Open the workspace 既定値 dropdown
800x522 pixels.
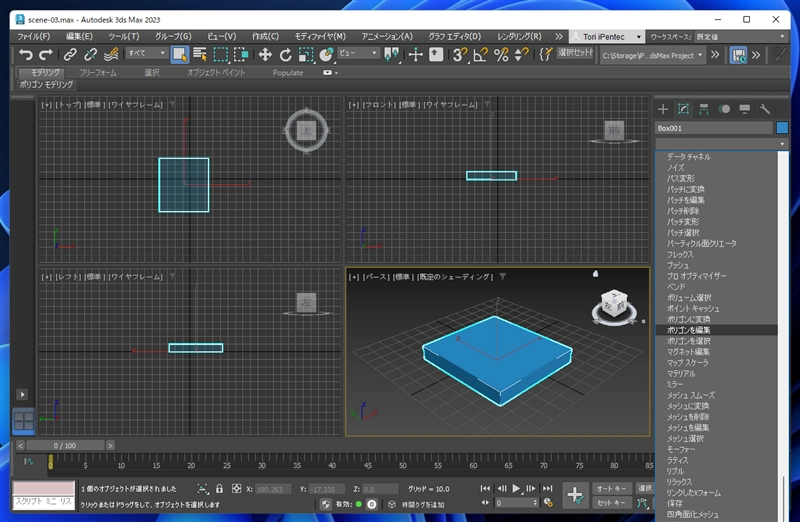[x=740, y=37]
